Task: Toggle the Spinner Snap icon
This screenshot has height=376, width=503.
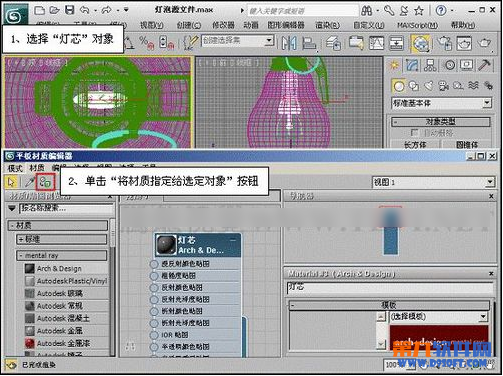Action: (x=166, y=42)
